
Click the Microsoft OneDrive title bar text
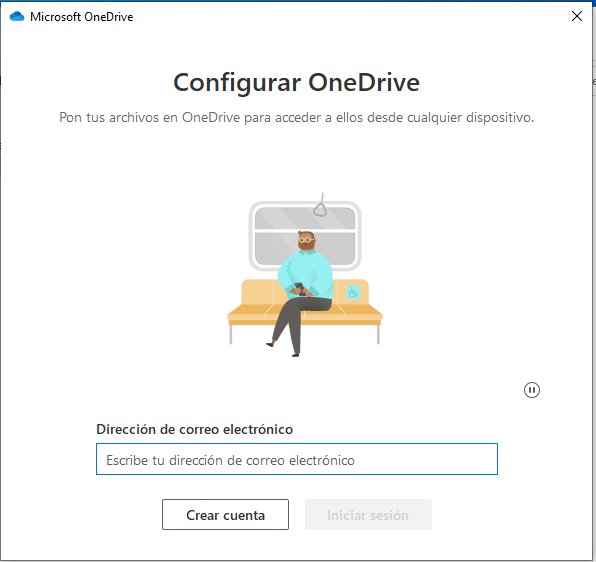[x=82, y=17]
